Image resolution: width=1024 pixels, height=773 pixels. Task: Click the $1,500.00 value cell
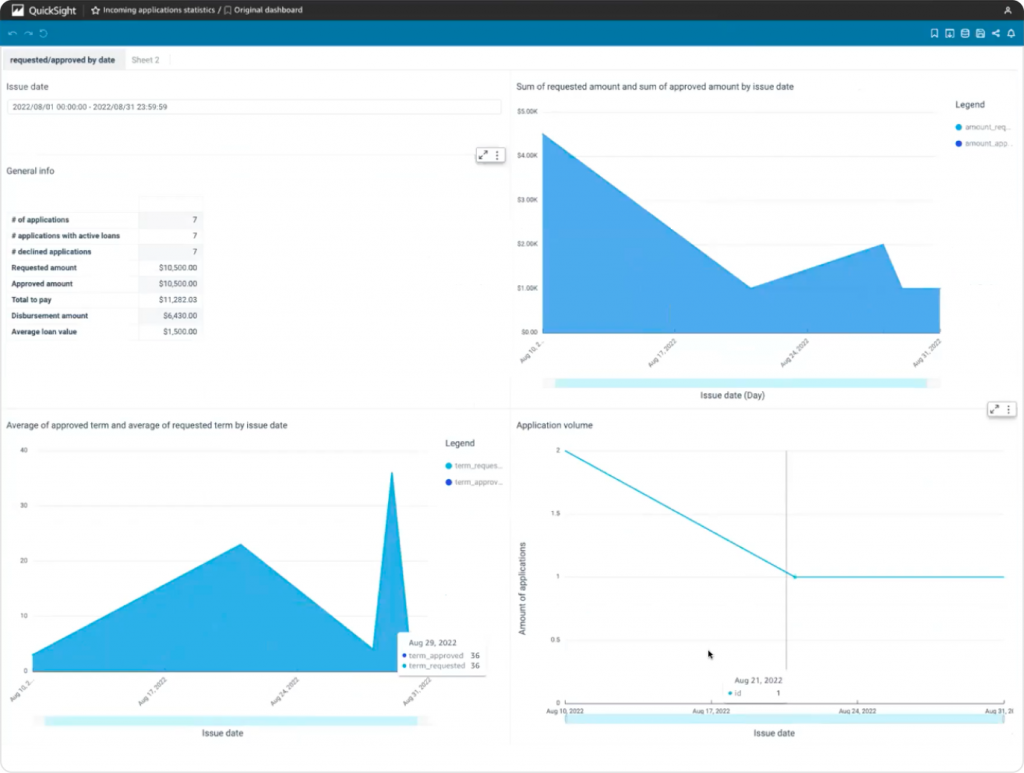170,332
